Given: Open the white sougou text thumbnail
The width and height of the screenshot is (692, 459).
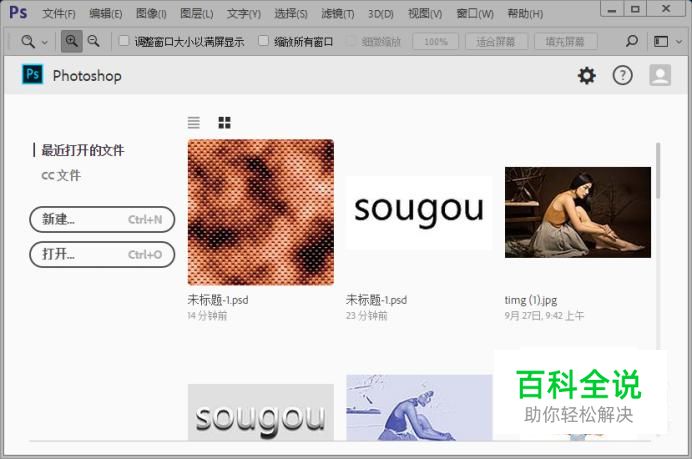Looking at the screenshot, I should click(419, 212).
